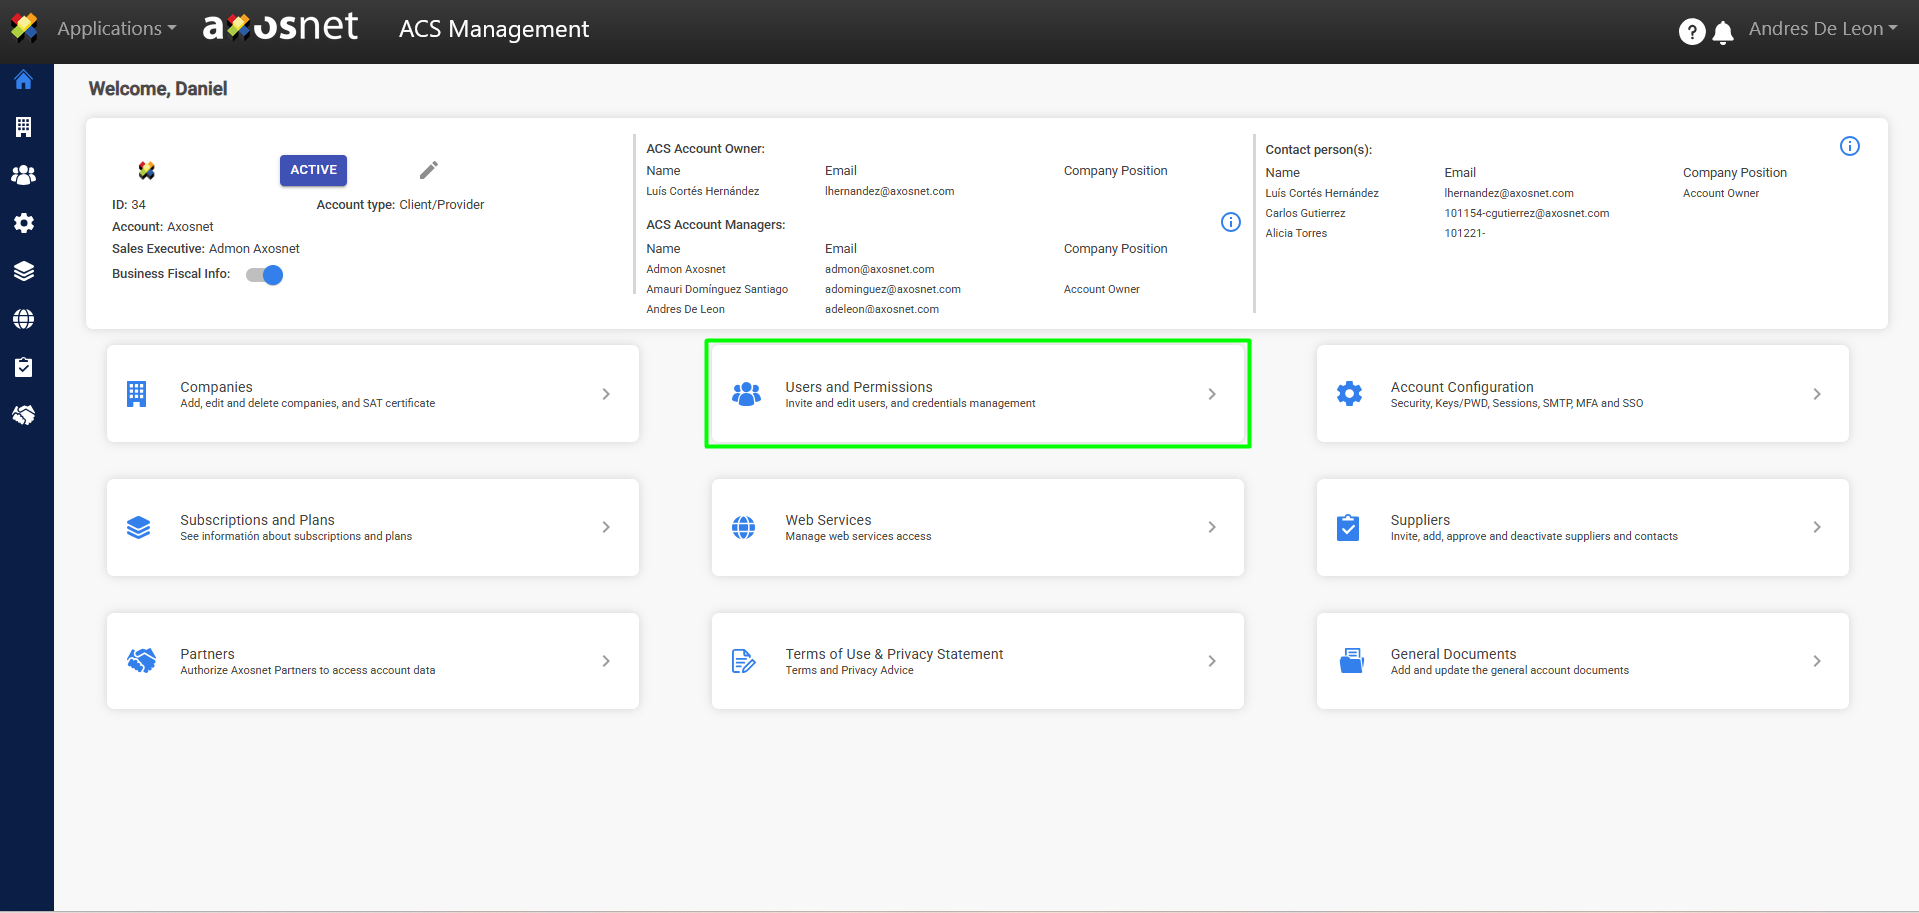The image size is (1919, 913).
Task: Click info icon beside Contact persons
Action: pyautogui.click(x=1850, y=146)
